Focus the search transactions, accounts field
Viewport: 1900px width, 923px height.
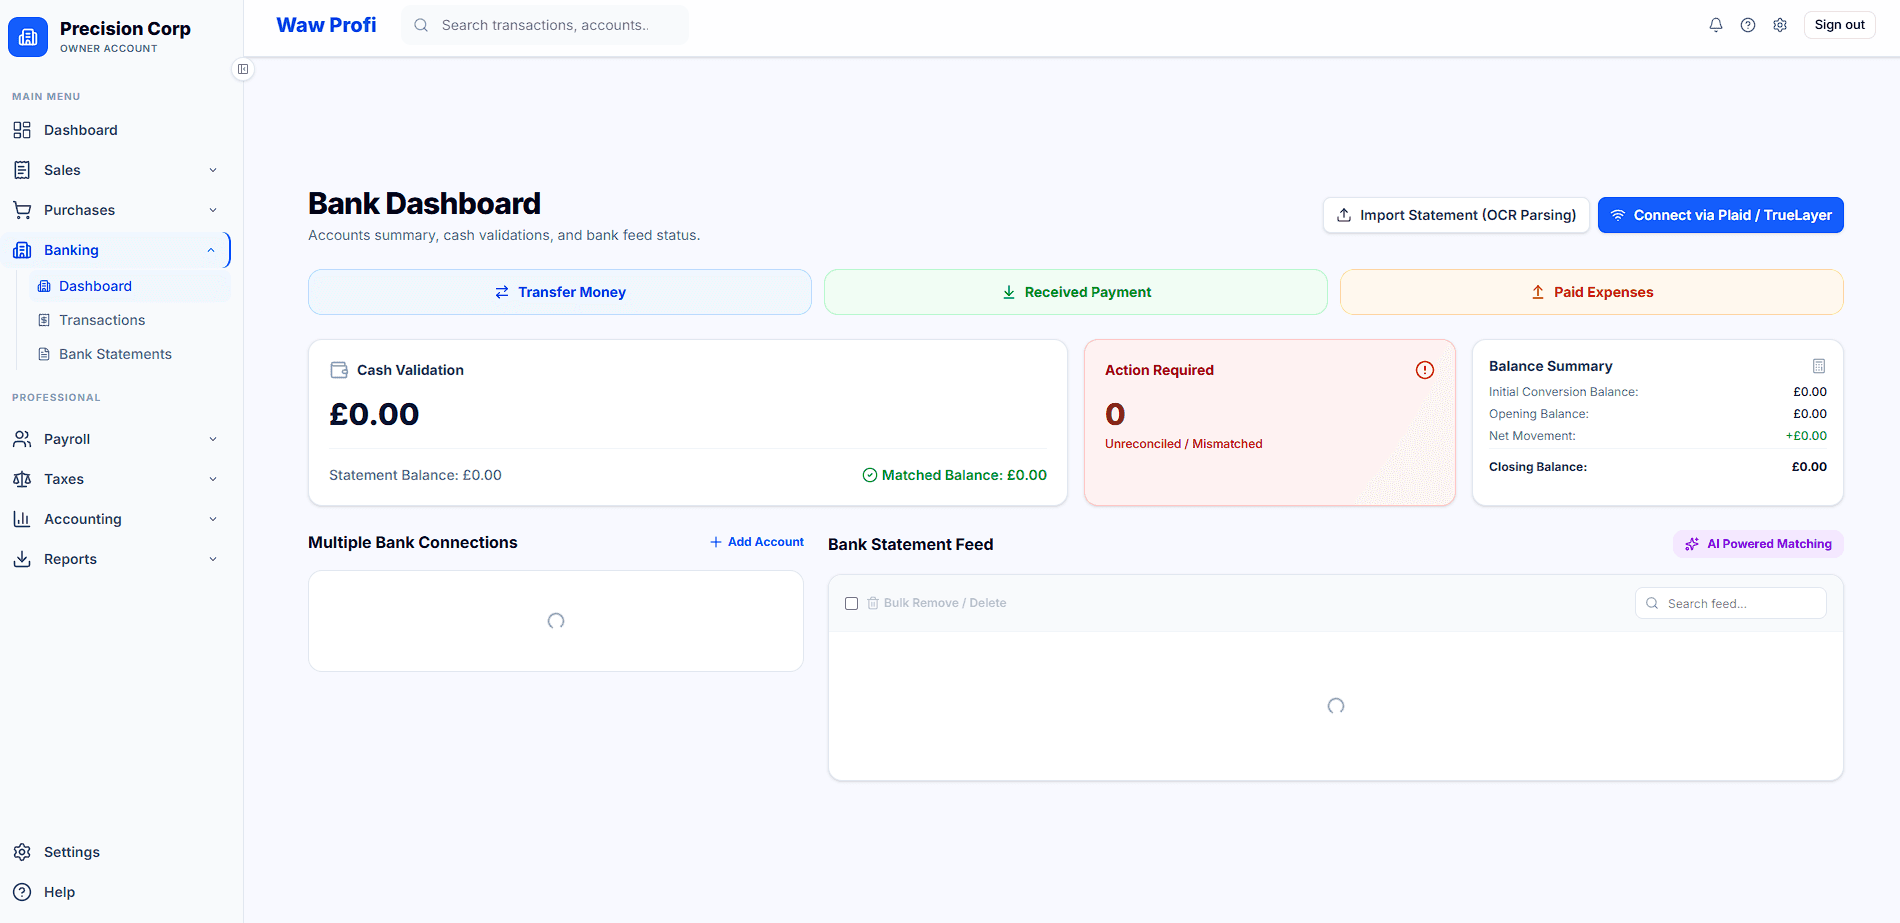pyautogui.click(x=545, y=25)
